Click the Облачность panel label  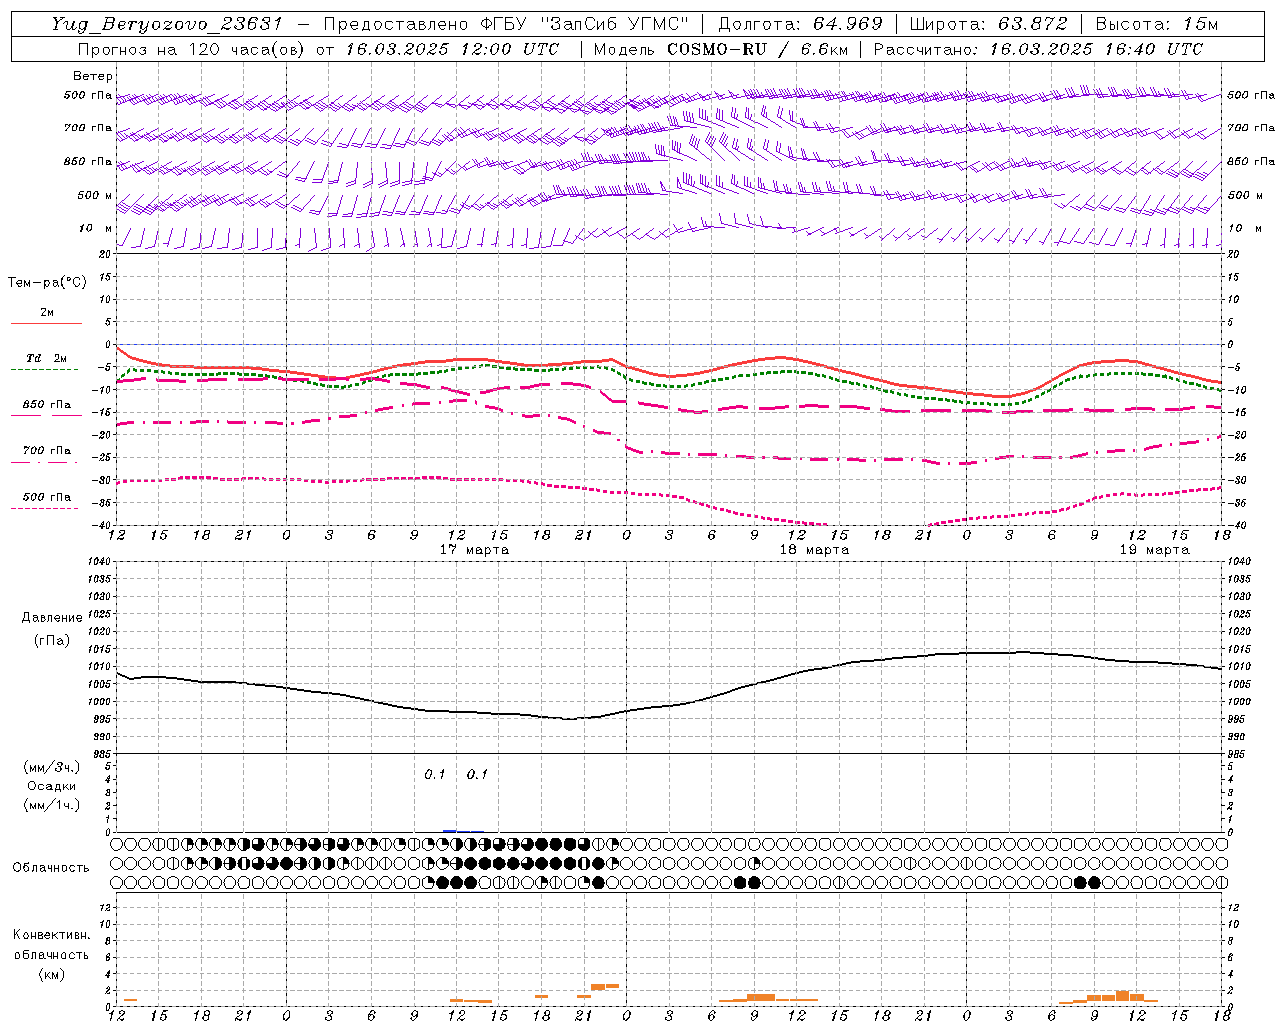(51, 868)
